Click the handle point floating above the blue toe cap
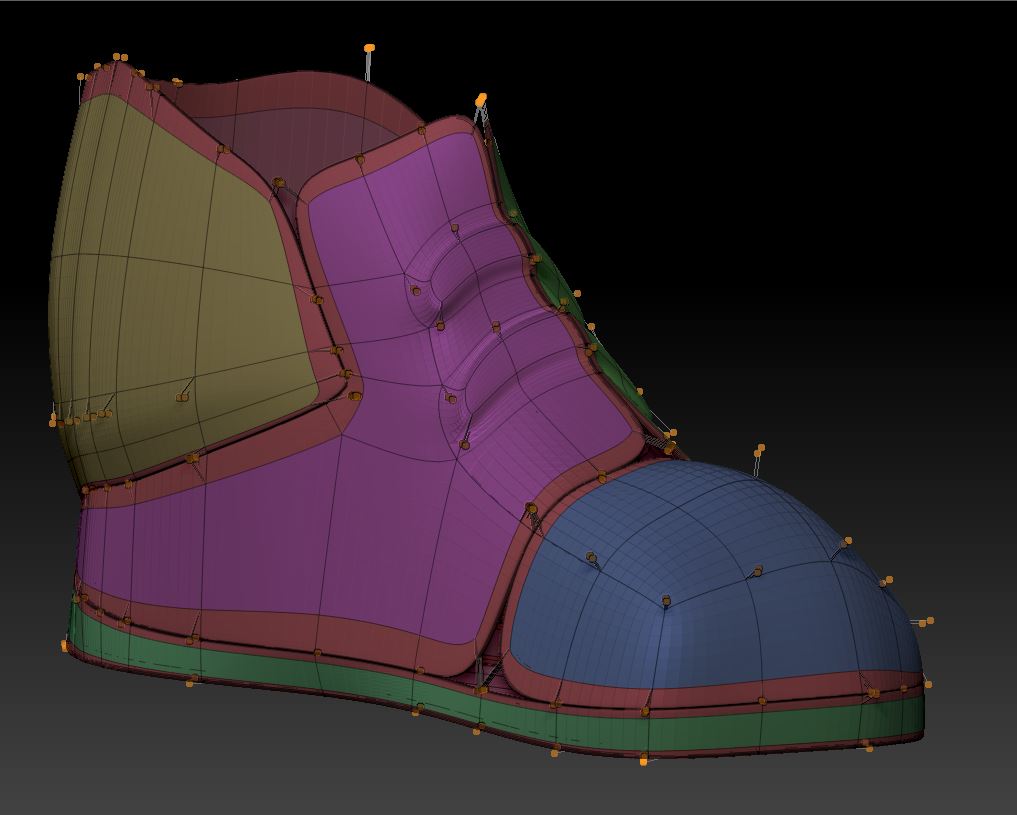The height and width of the screenshot is (815, 1017). [x=759, y=449]
